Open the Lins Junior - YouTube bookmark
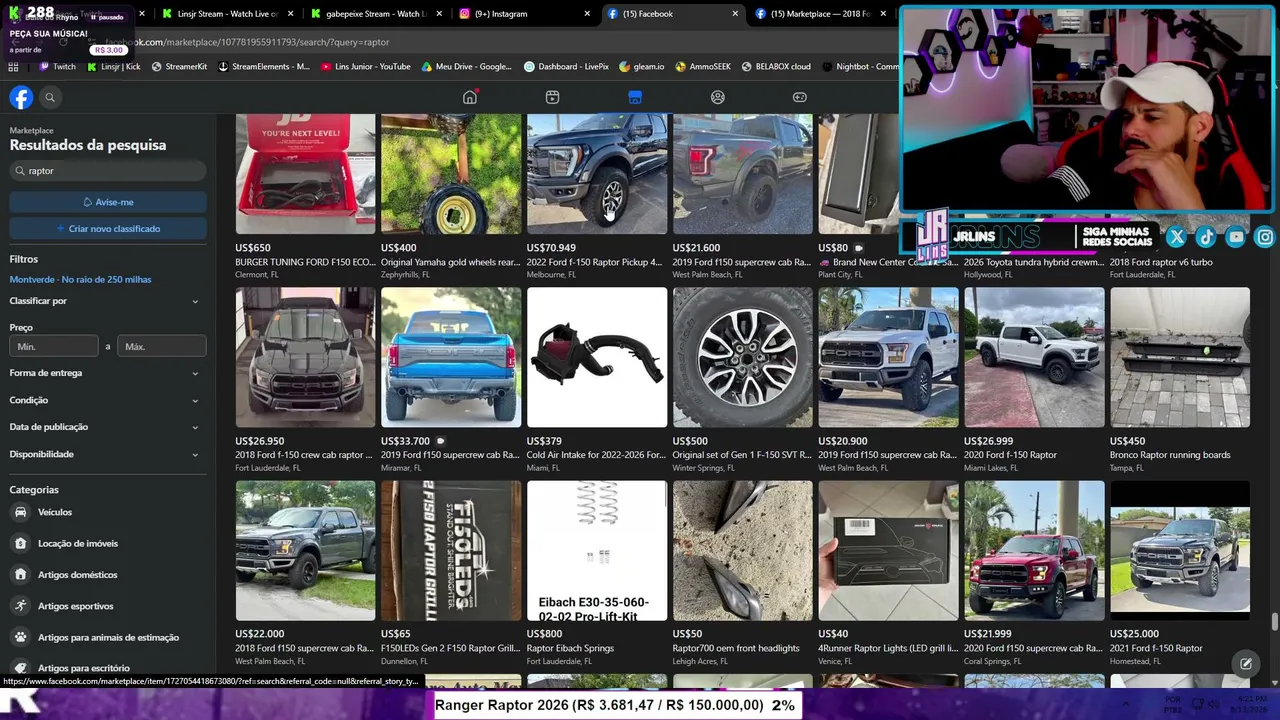1280x720 pixels. tap(365, 67)
